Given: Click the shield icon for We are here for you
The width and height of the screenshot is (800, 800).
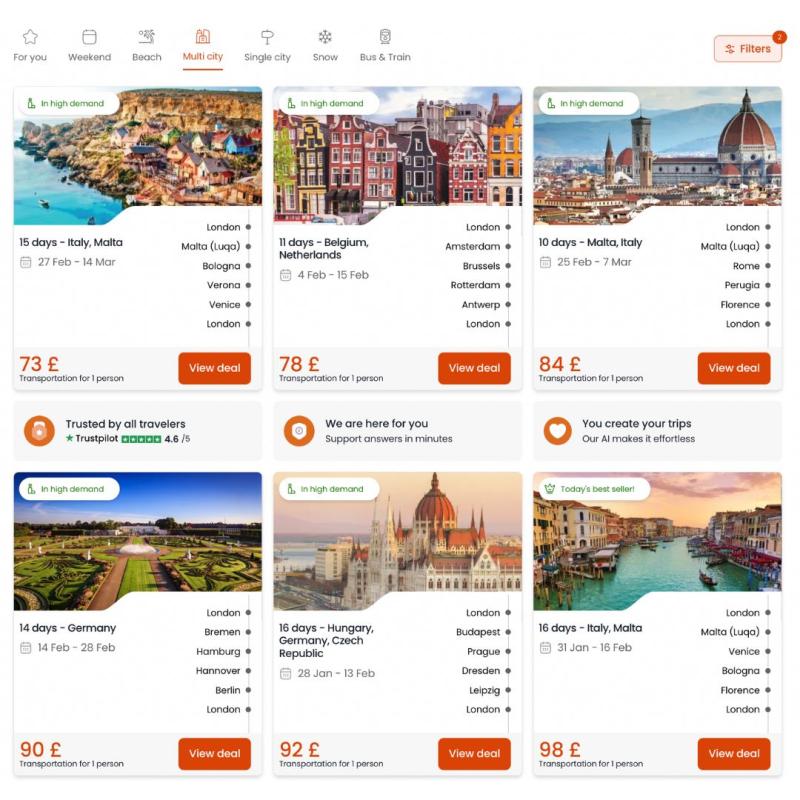Looking at the screenshot, I should (x=299, y=431).
